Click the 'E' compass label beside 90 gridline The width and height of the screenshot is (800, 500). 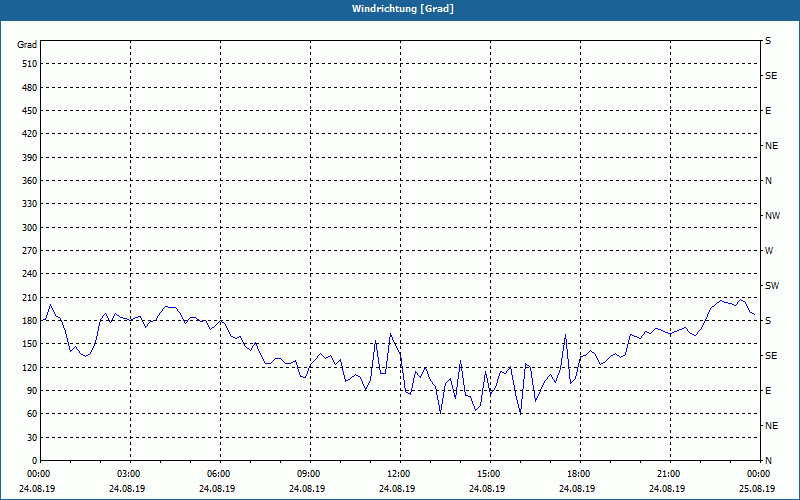(768, 390)
